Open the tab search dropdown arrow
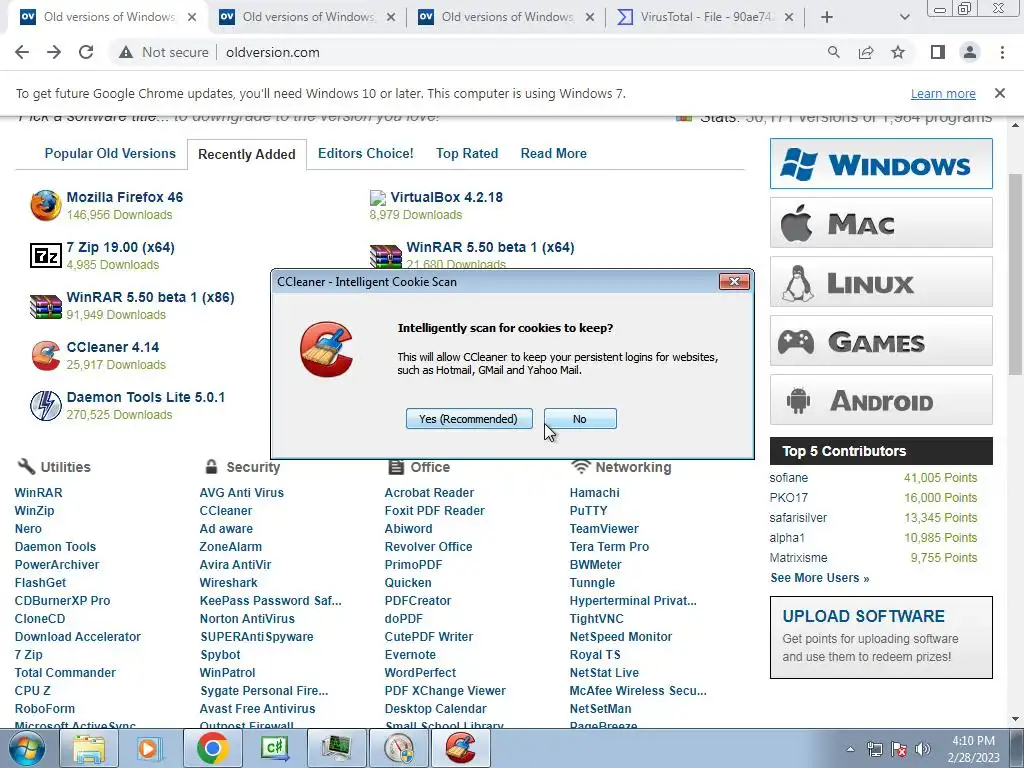The image size is (1024, 768). (904, 17)
